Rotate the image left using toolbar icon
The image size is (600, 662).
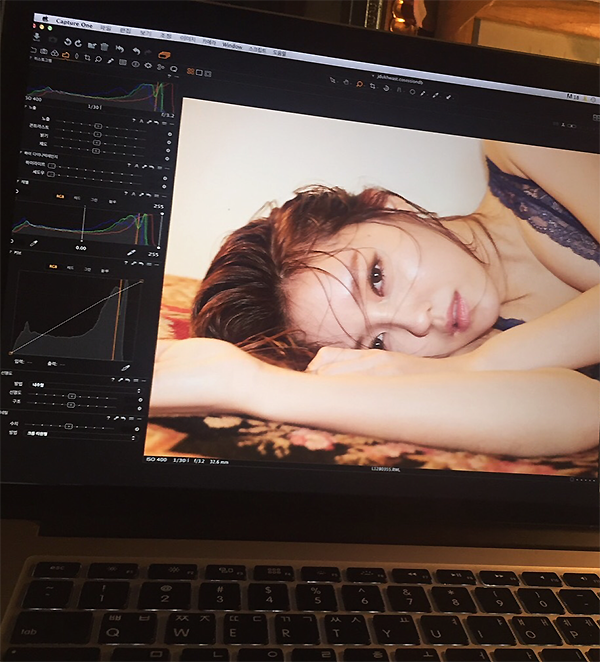(67, 41)
